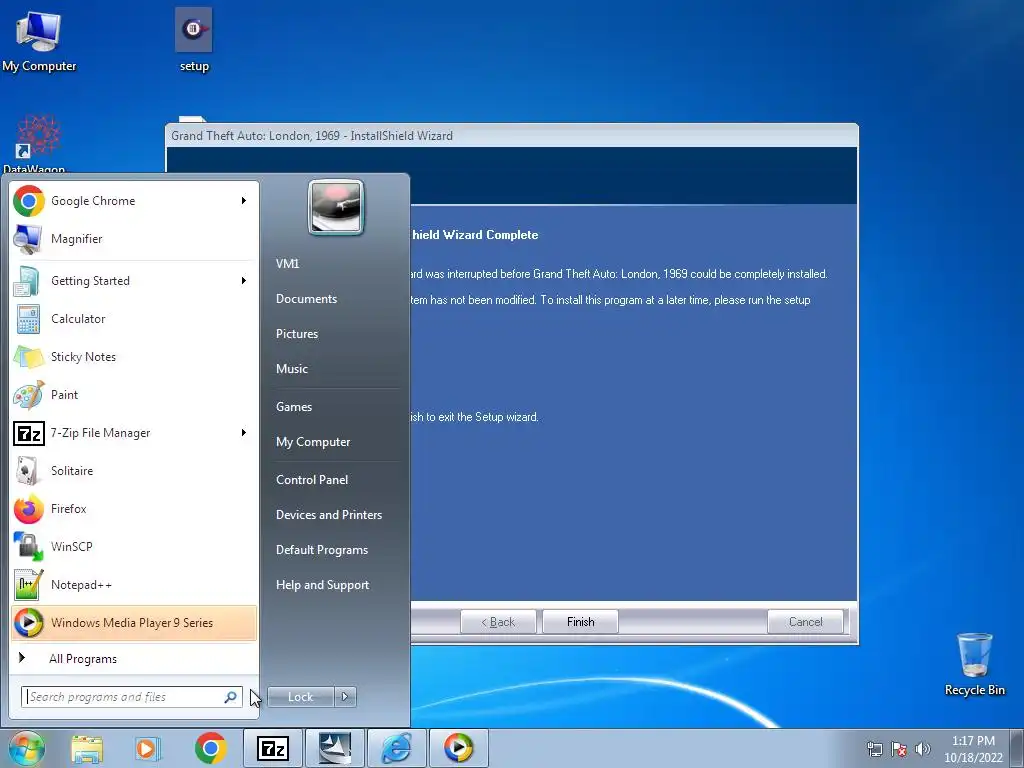Click the user account picture in Start menu
Image resolution: width=1024 pixels, height=768 pixels.
[336, 207]
